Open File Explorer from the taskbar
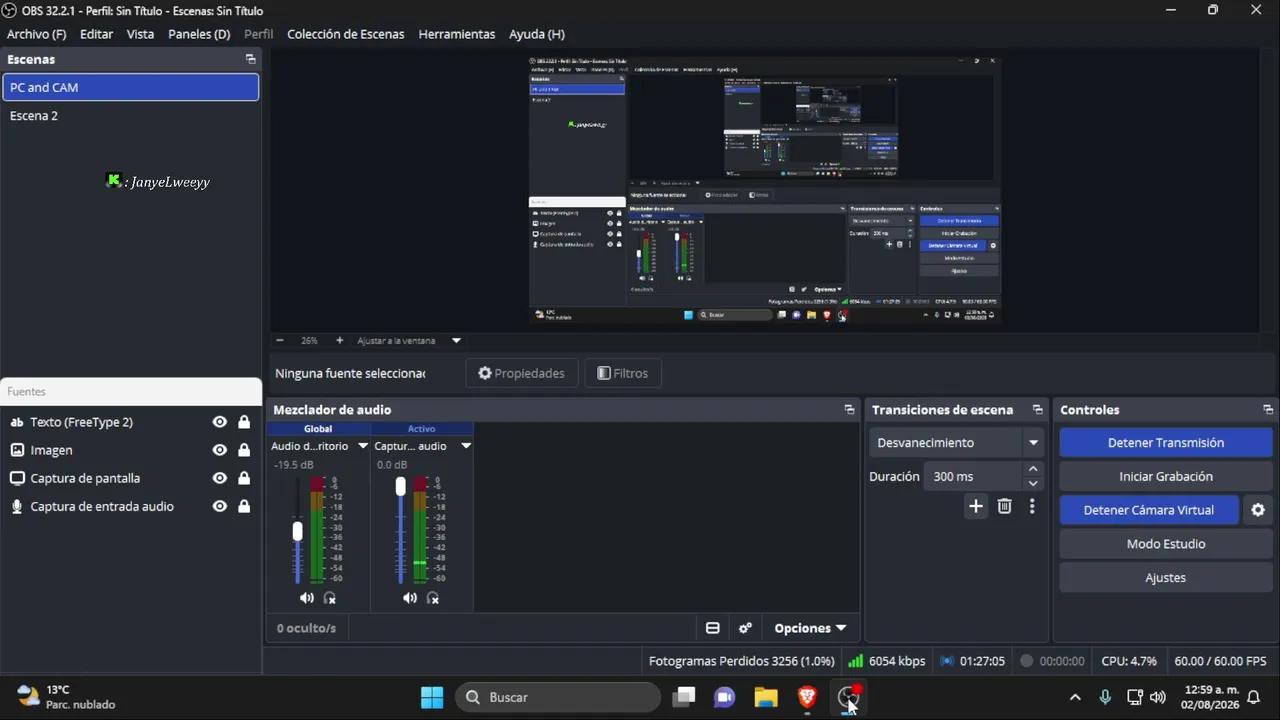The width and height of the screenshot is (1280, 720). (x=766, y=697)
